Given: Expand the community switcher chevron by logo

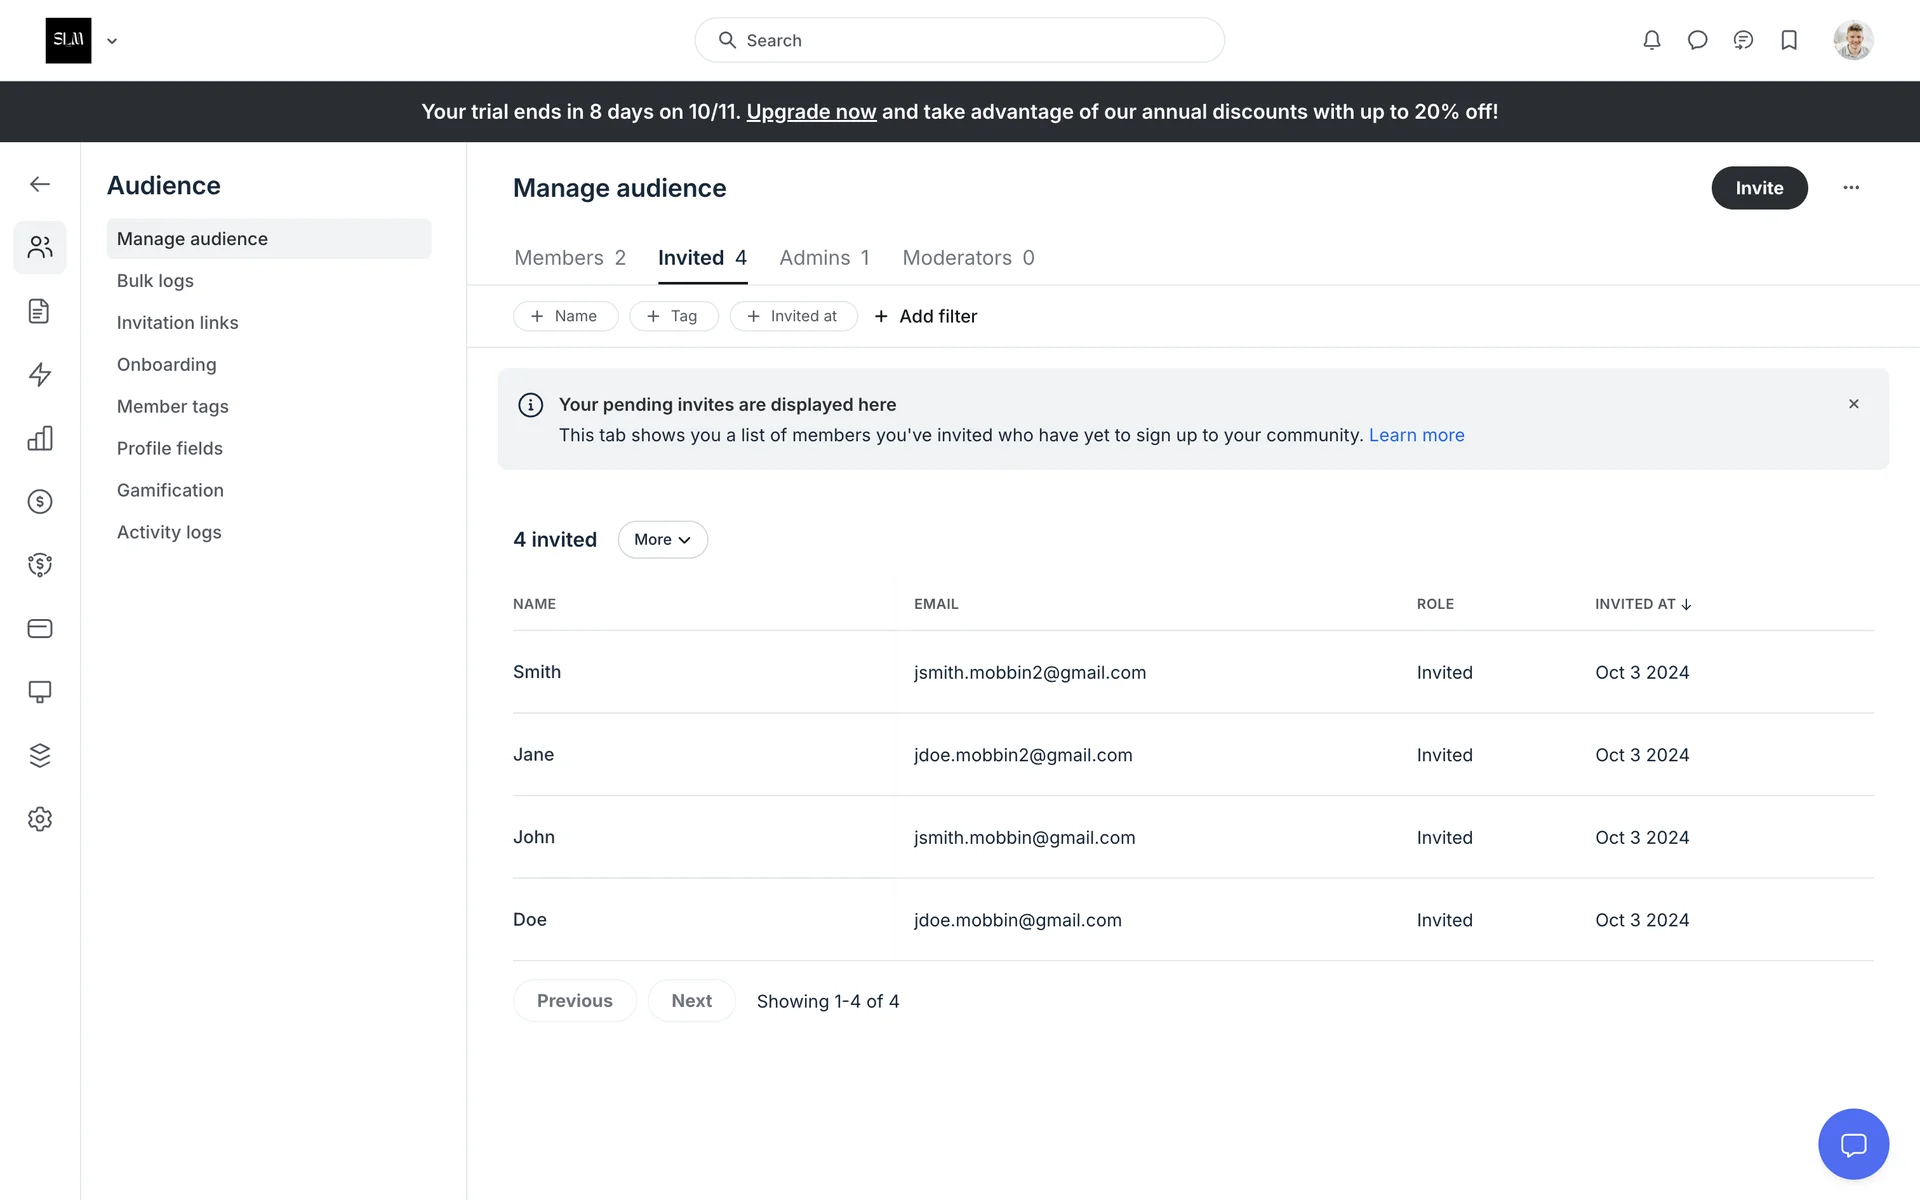Looking at the screenshot, I should pyautogui.click(x=112, y=41).
